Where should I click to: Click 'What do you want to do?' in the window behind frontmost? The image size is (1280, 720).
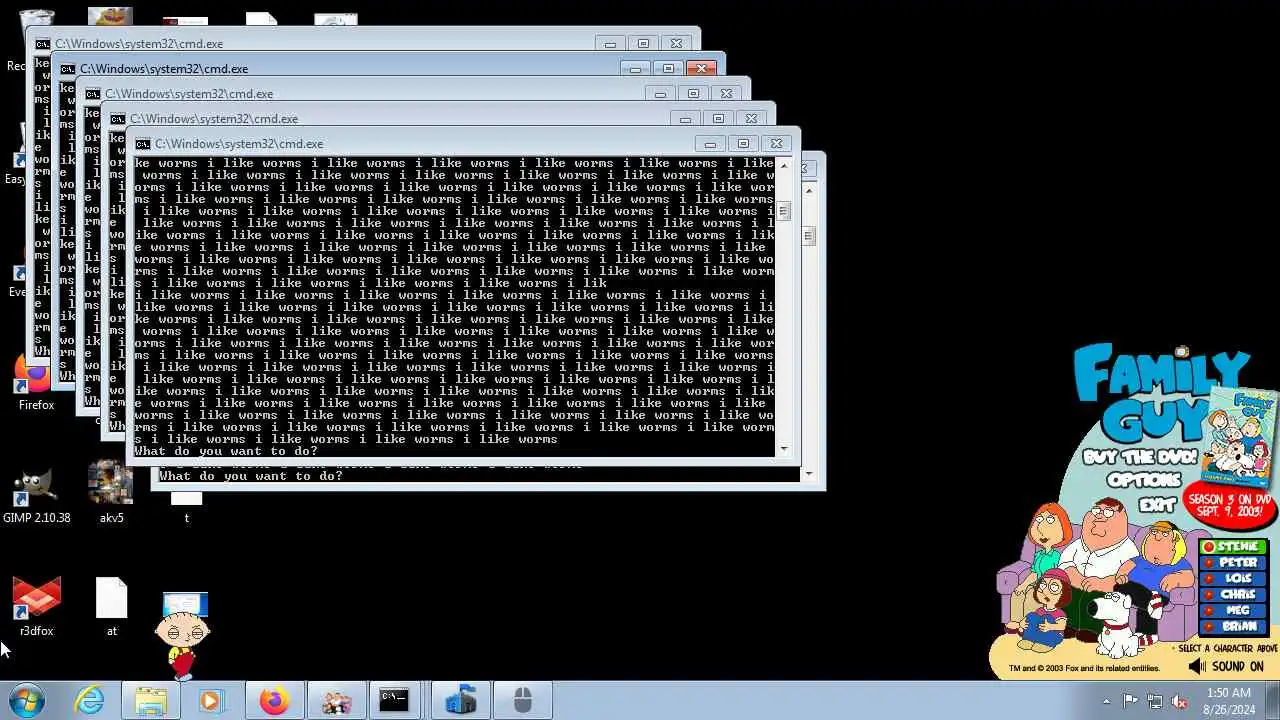[x=251, y=476]
